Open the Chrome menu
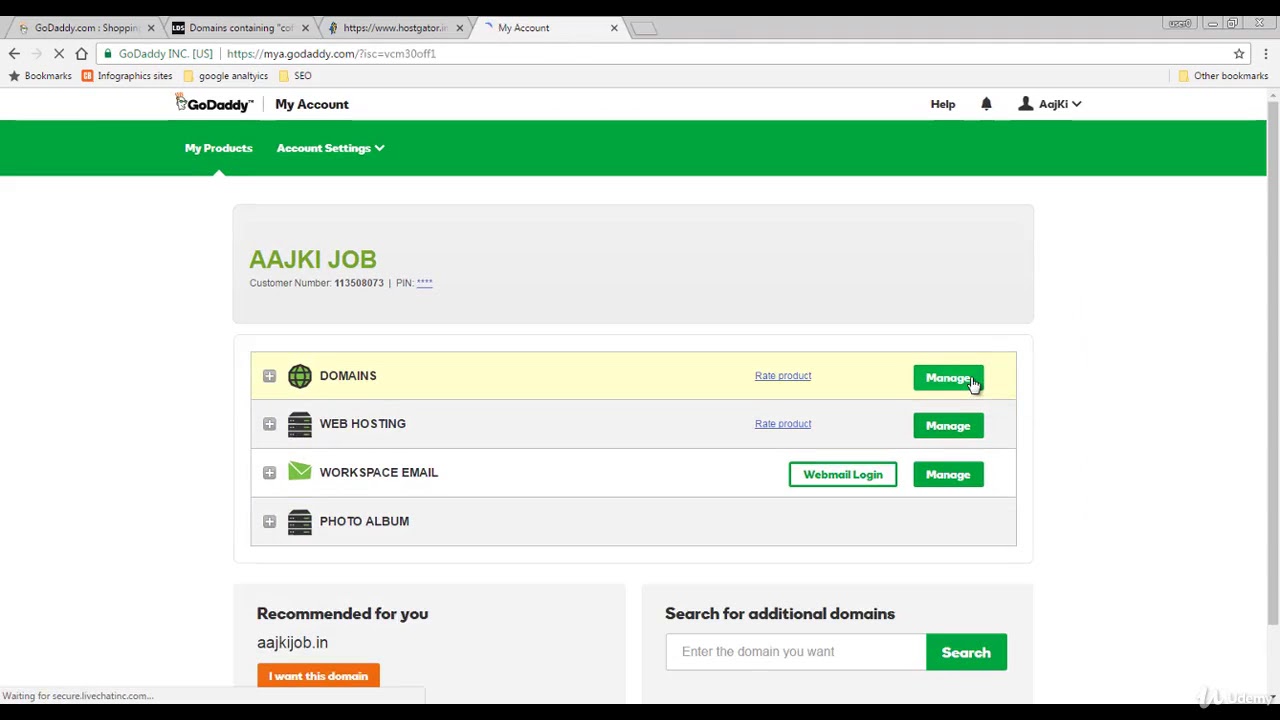 pyautogui.click(x=1266, y=54)
